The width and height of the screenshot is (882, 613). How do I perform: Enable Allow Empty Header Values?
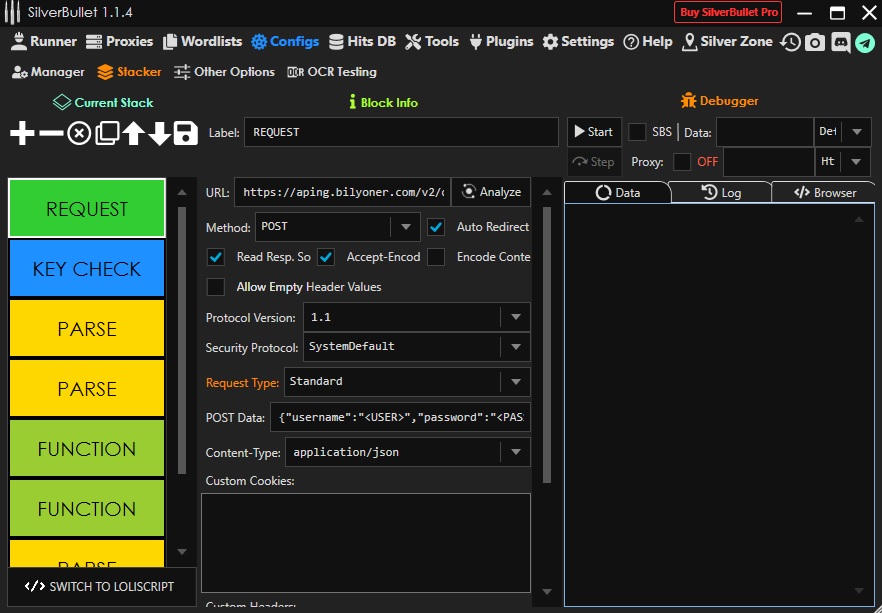(x=216, y=287)
